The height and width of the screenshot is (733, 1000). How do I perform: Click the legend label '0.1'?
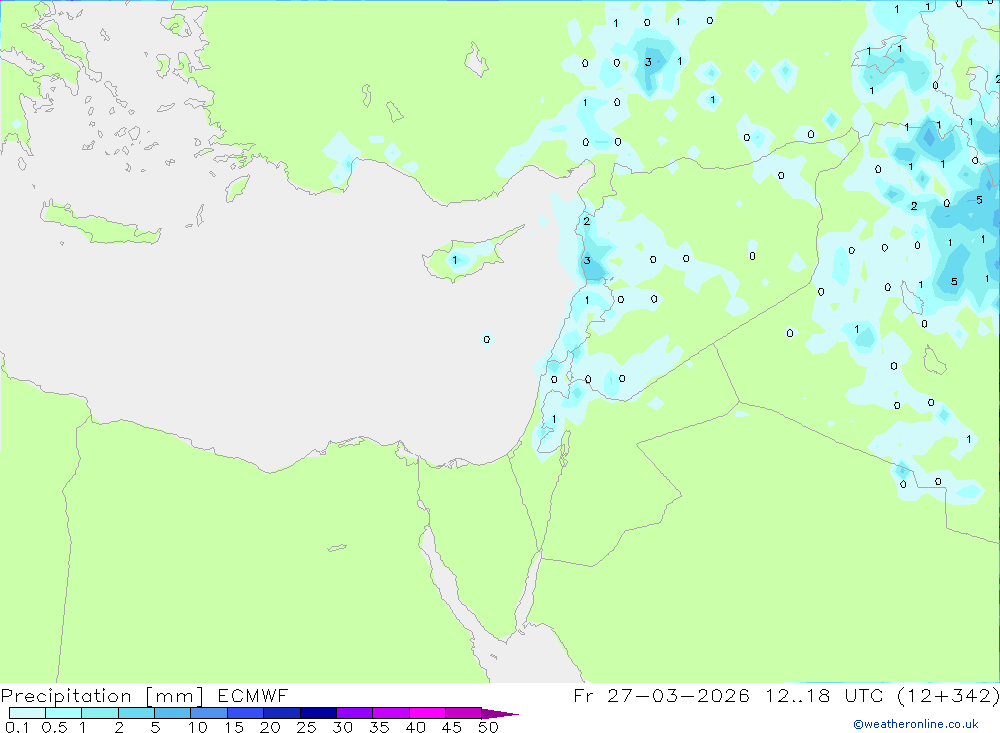pyautogui.click(x=17, y=727)
